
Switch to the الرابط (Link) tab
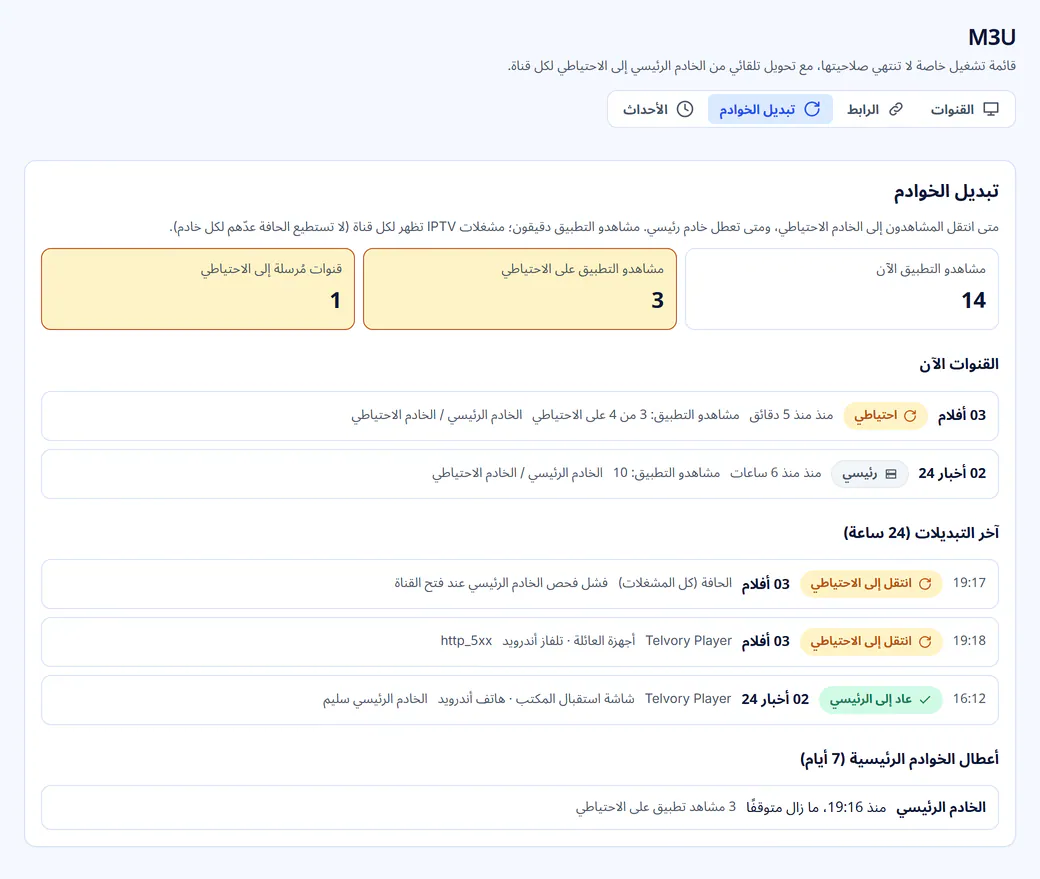coord(875,109)
